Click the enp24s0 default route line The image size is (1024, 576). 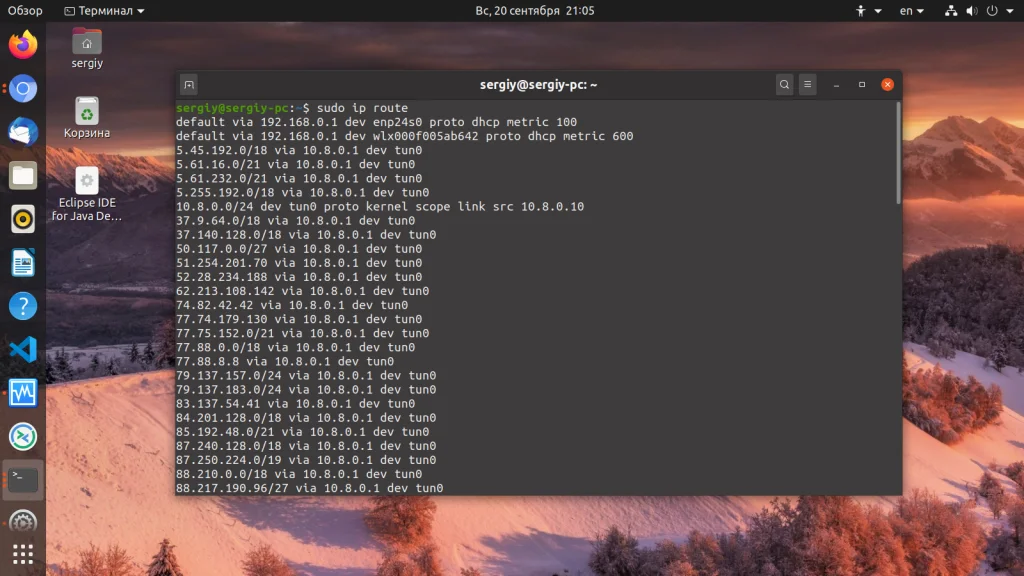click(x=376, y=122)
